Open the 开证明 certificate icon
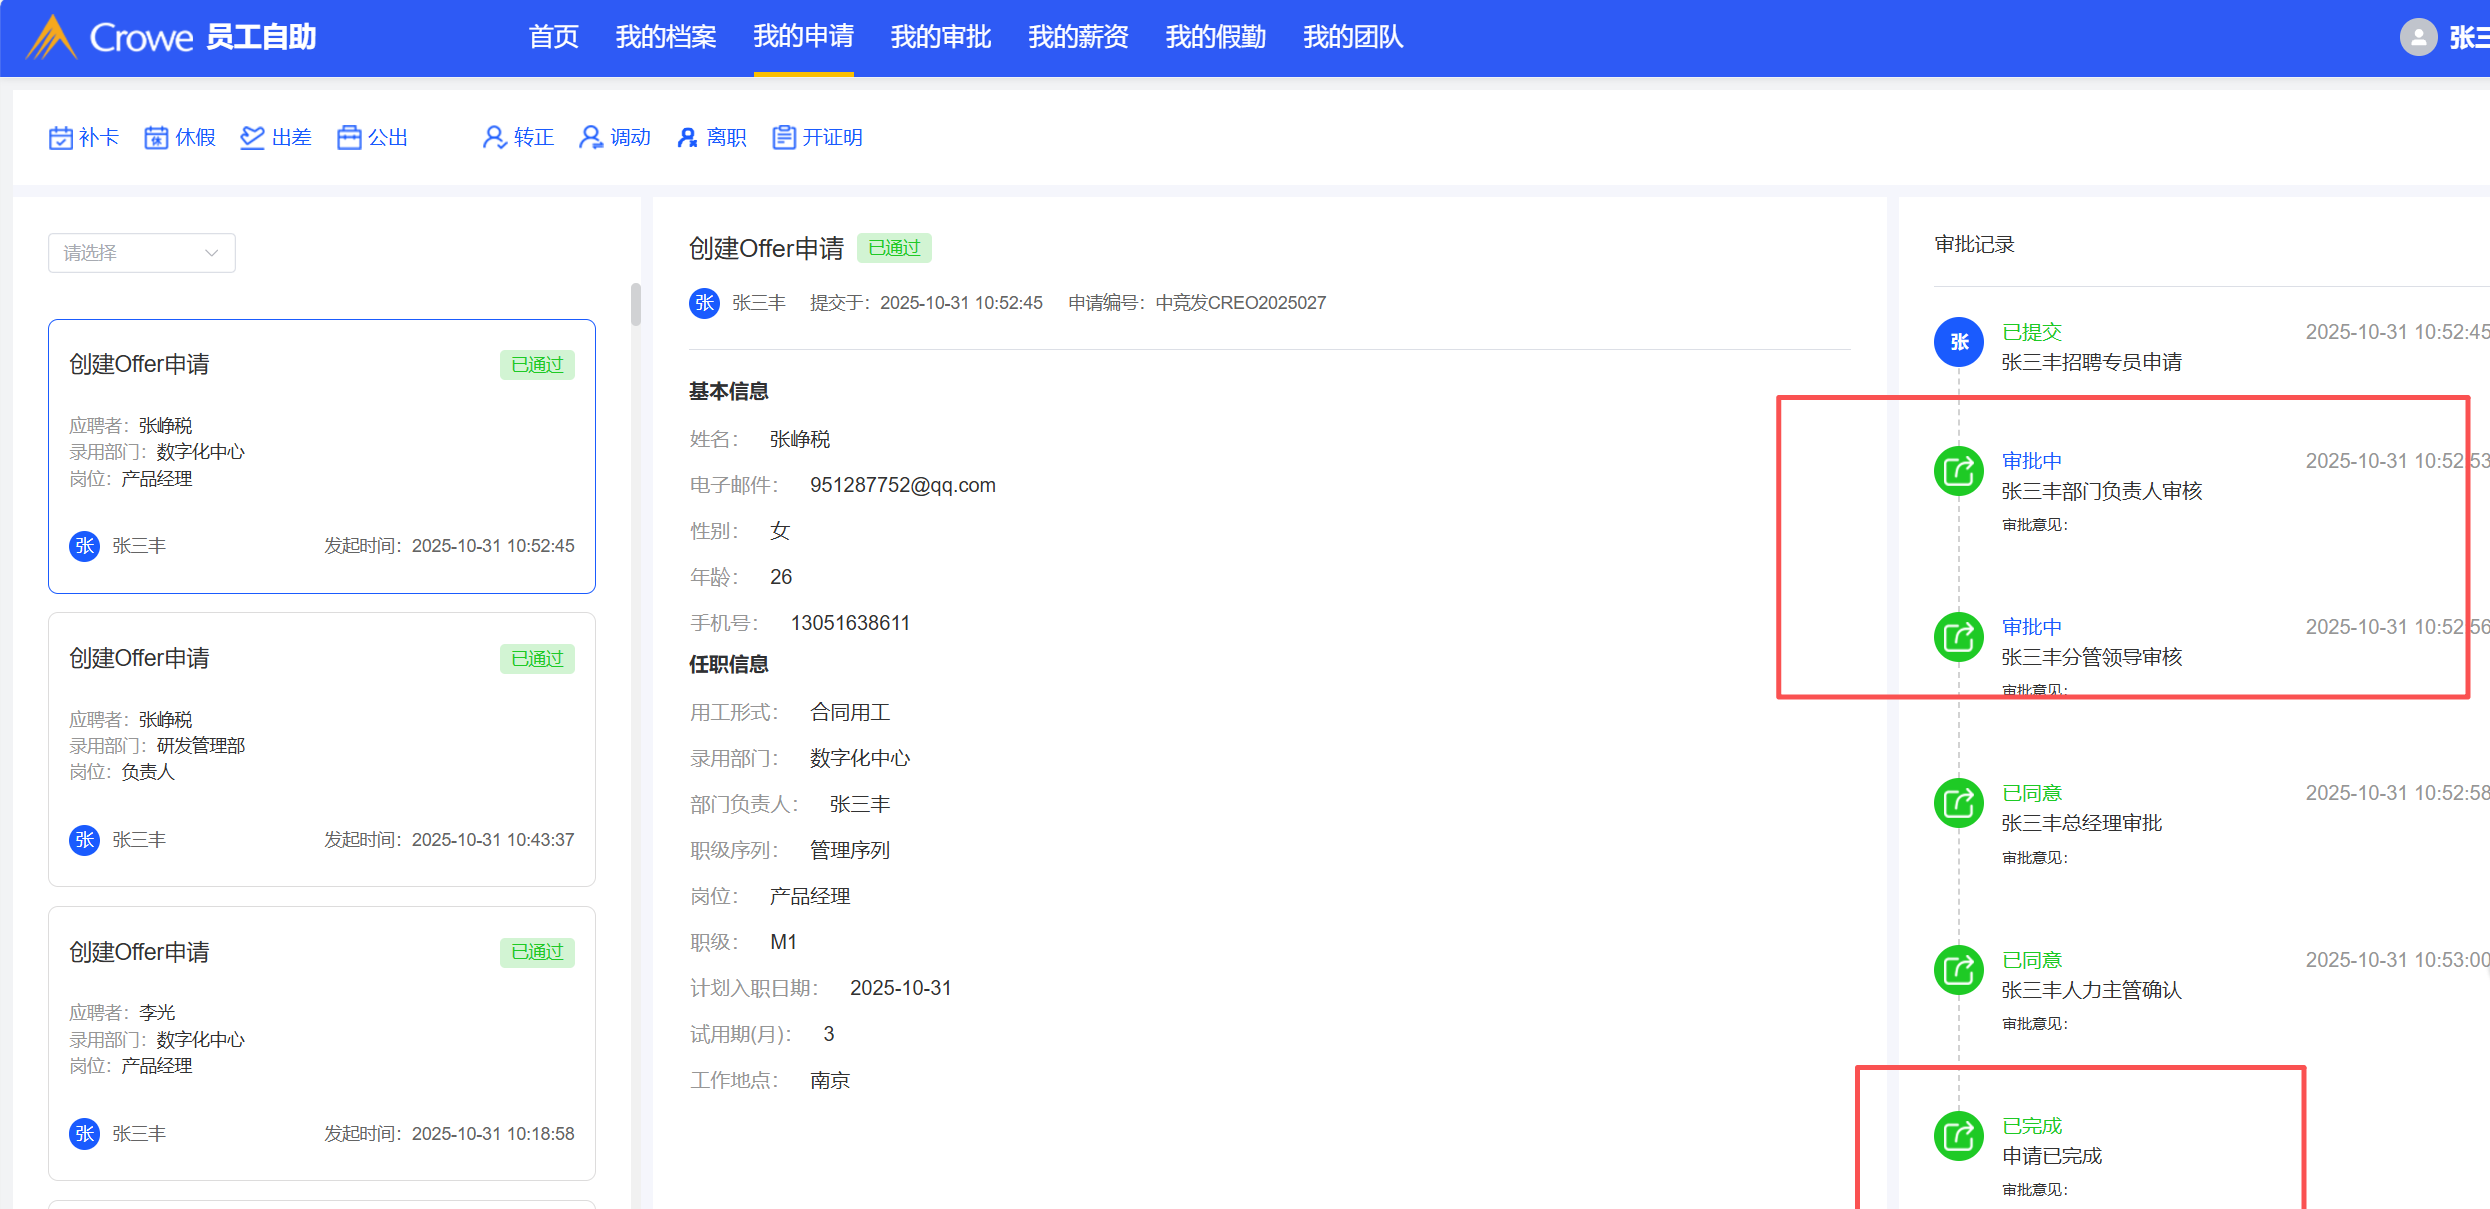The image size is (2490, 1209). coord(784,138)
